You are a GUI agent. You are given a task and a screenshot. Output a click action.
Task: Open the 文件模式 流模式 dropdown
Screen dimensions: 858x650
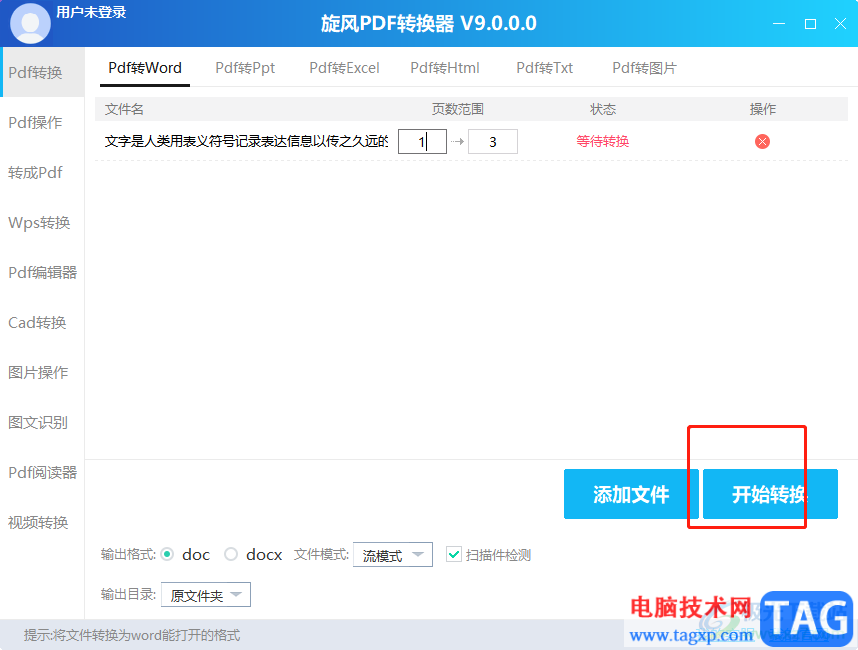393,555
